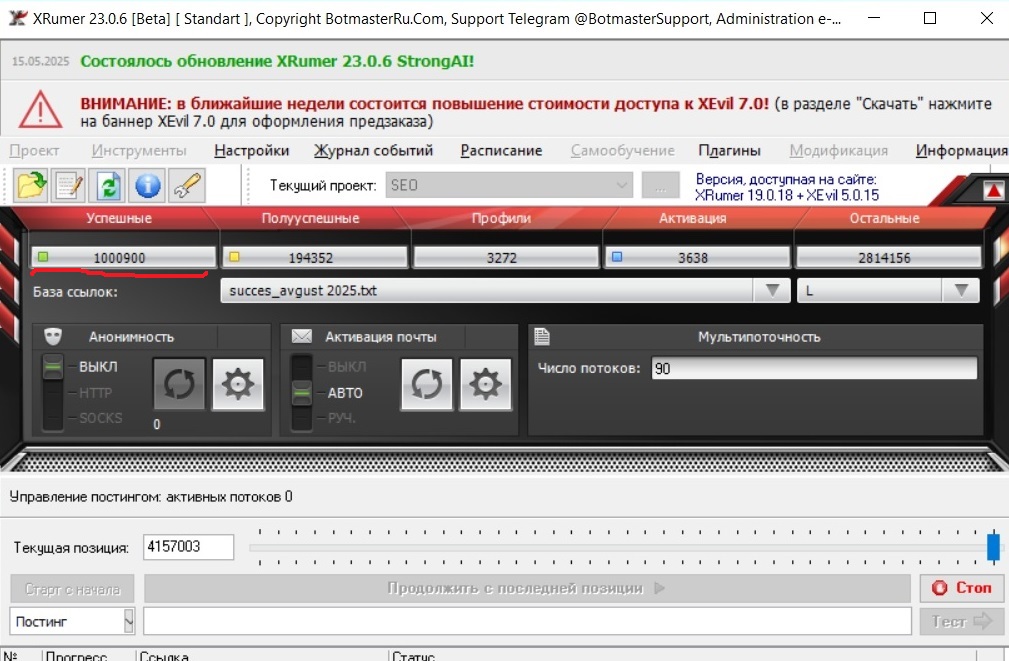Click the empty test URL input field
1009x661 pixels.
(527, 621)
